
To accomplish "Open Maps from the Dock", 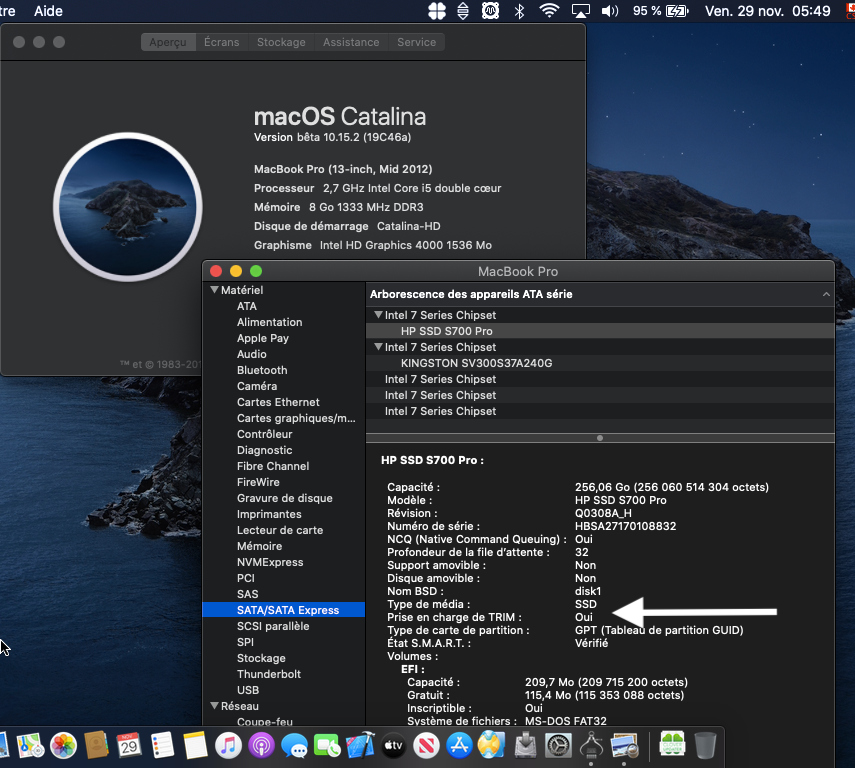I will point(31,745).
